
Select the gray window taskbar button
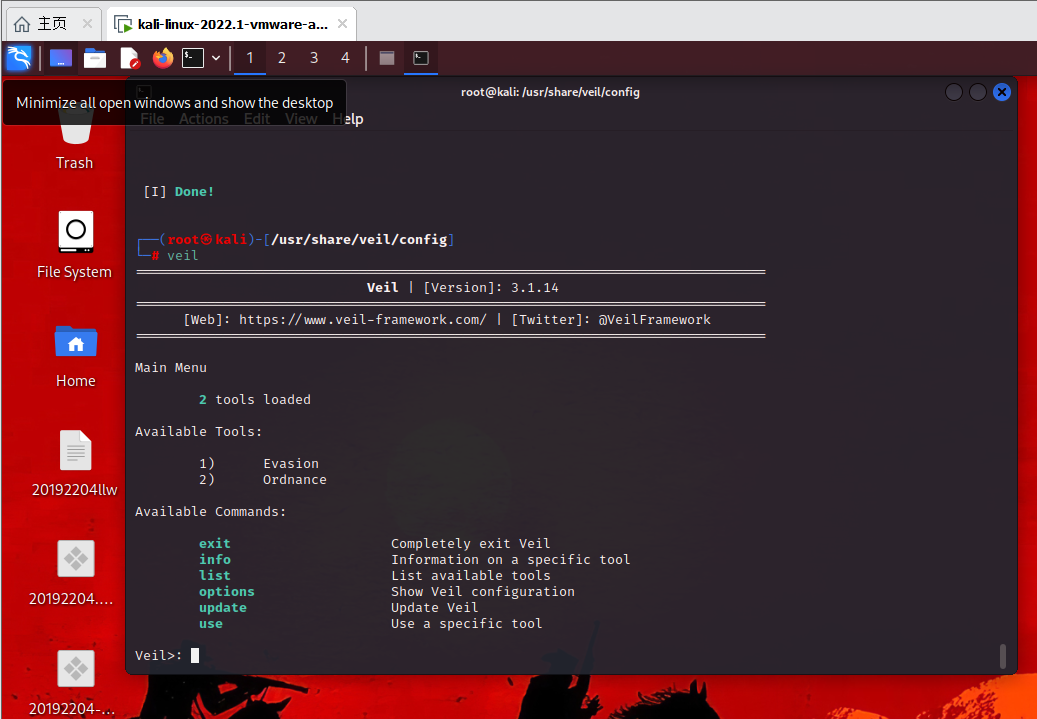pyautogui.click(x=387, y=58)
